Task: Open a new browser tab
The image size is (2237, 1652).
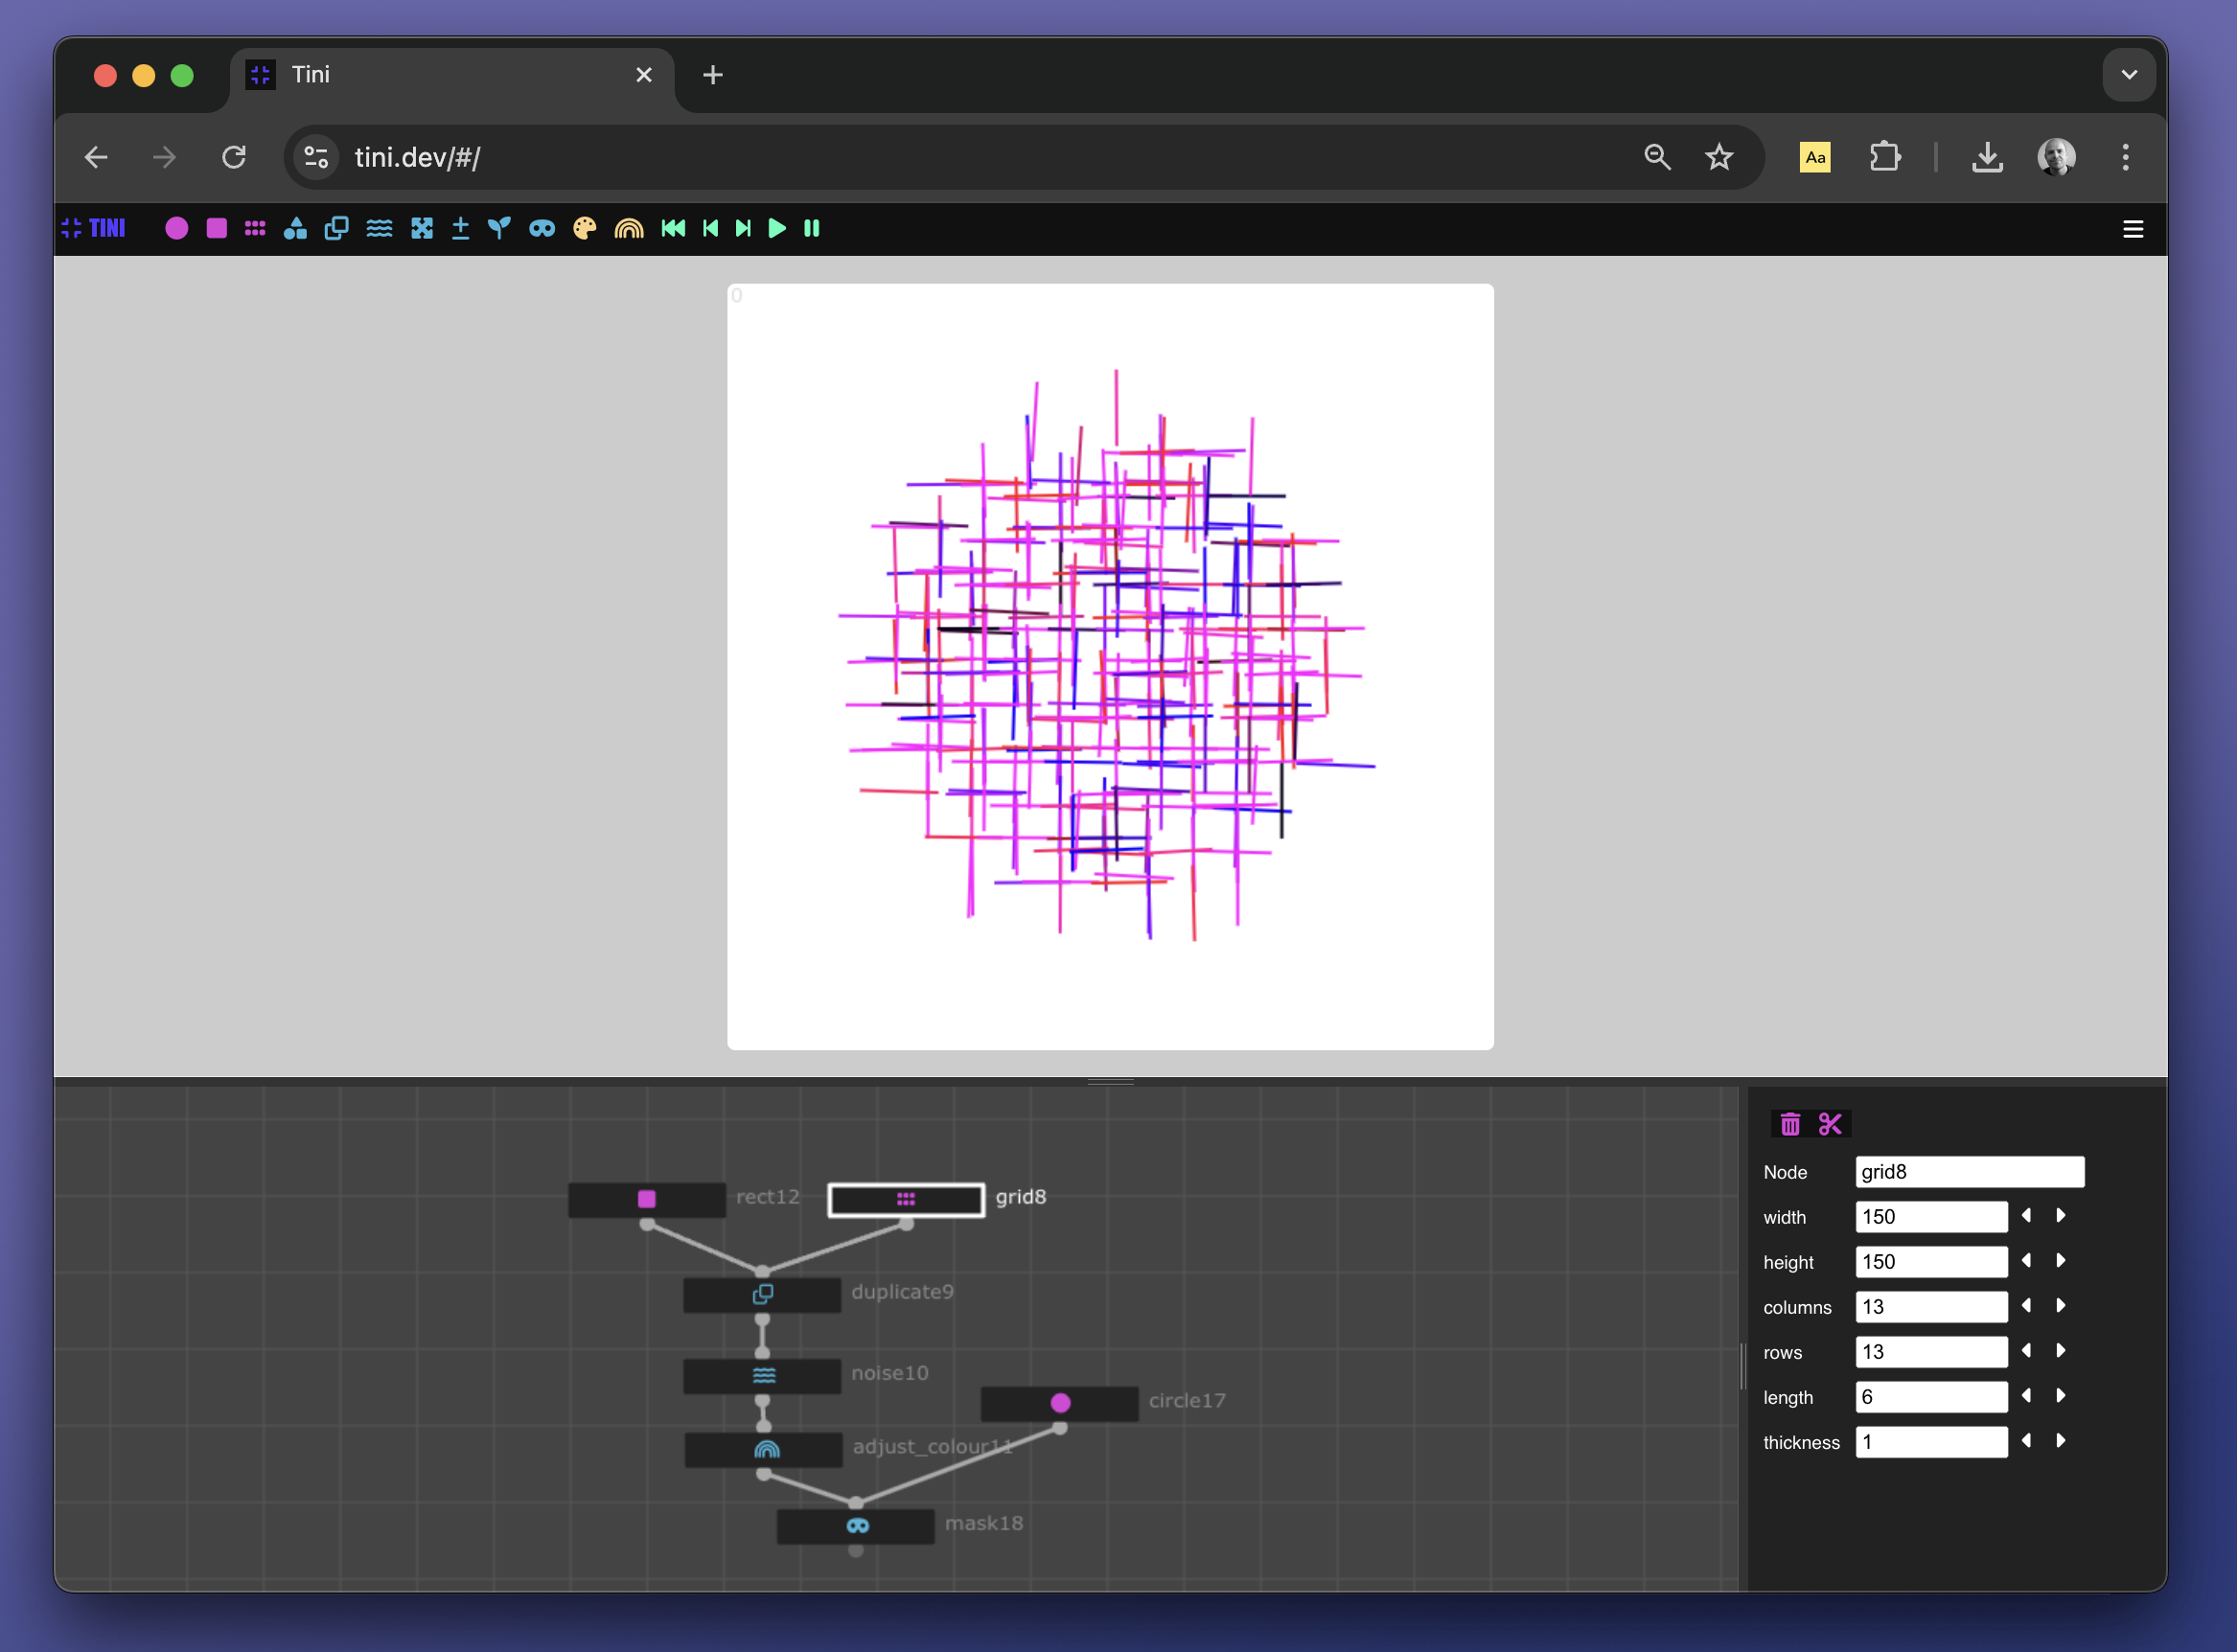Action: coord(712,75)
